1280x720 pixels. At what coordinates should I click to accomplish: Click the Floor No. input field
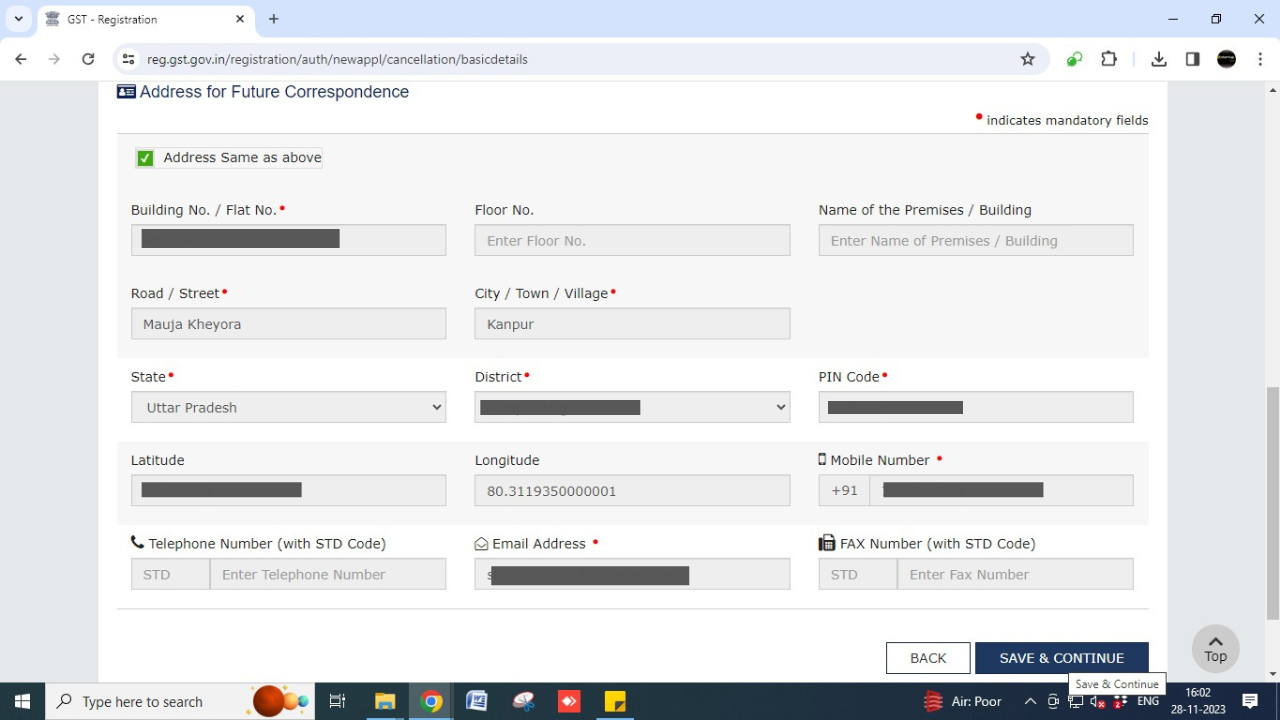click(632, 240)
